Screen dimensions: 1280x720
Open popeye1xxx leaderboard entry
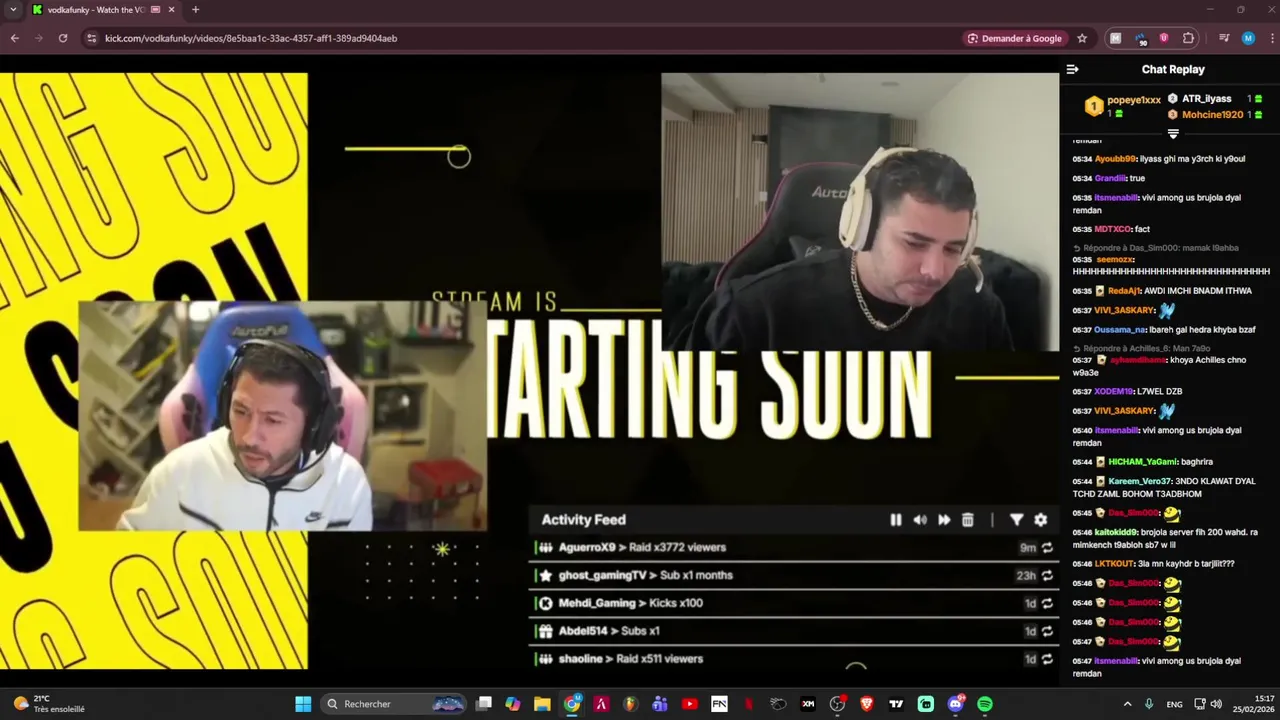pyautogui.click(x=1123, y=105)
